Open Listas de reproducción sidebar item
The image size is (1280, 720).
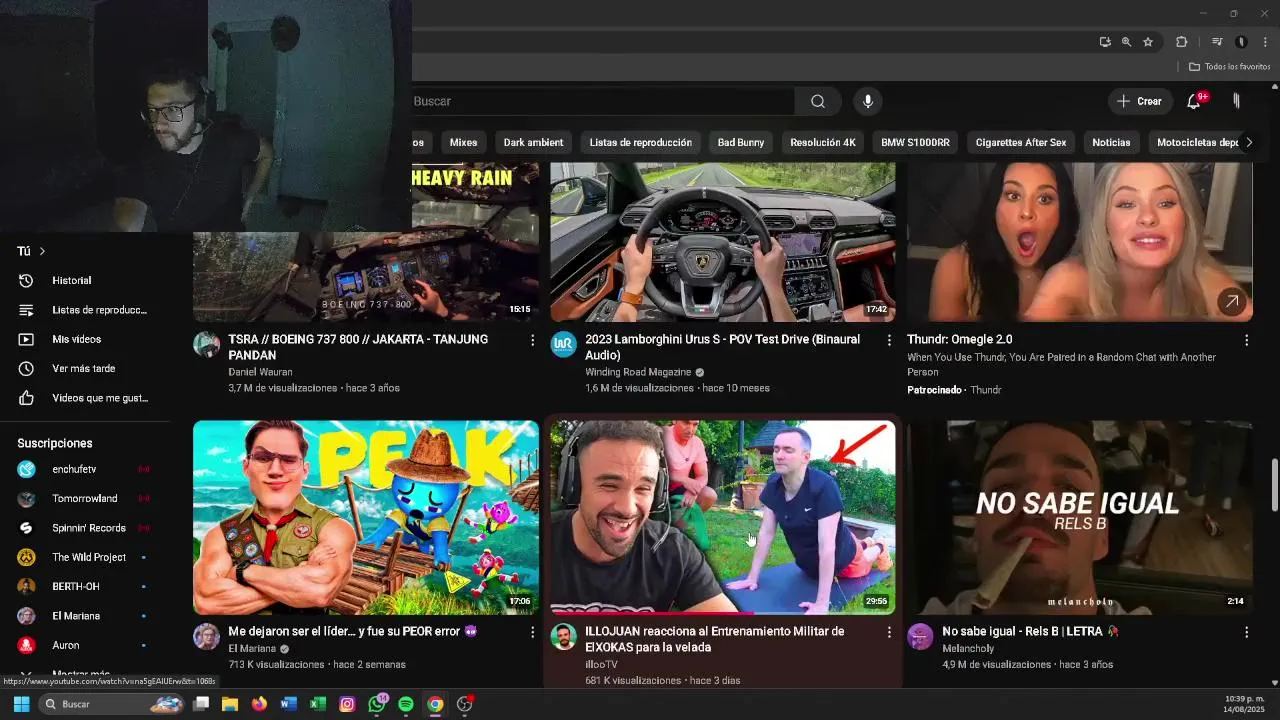pos(86,310)
